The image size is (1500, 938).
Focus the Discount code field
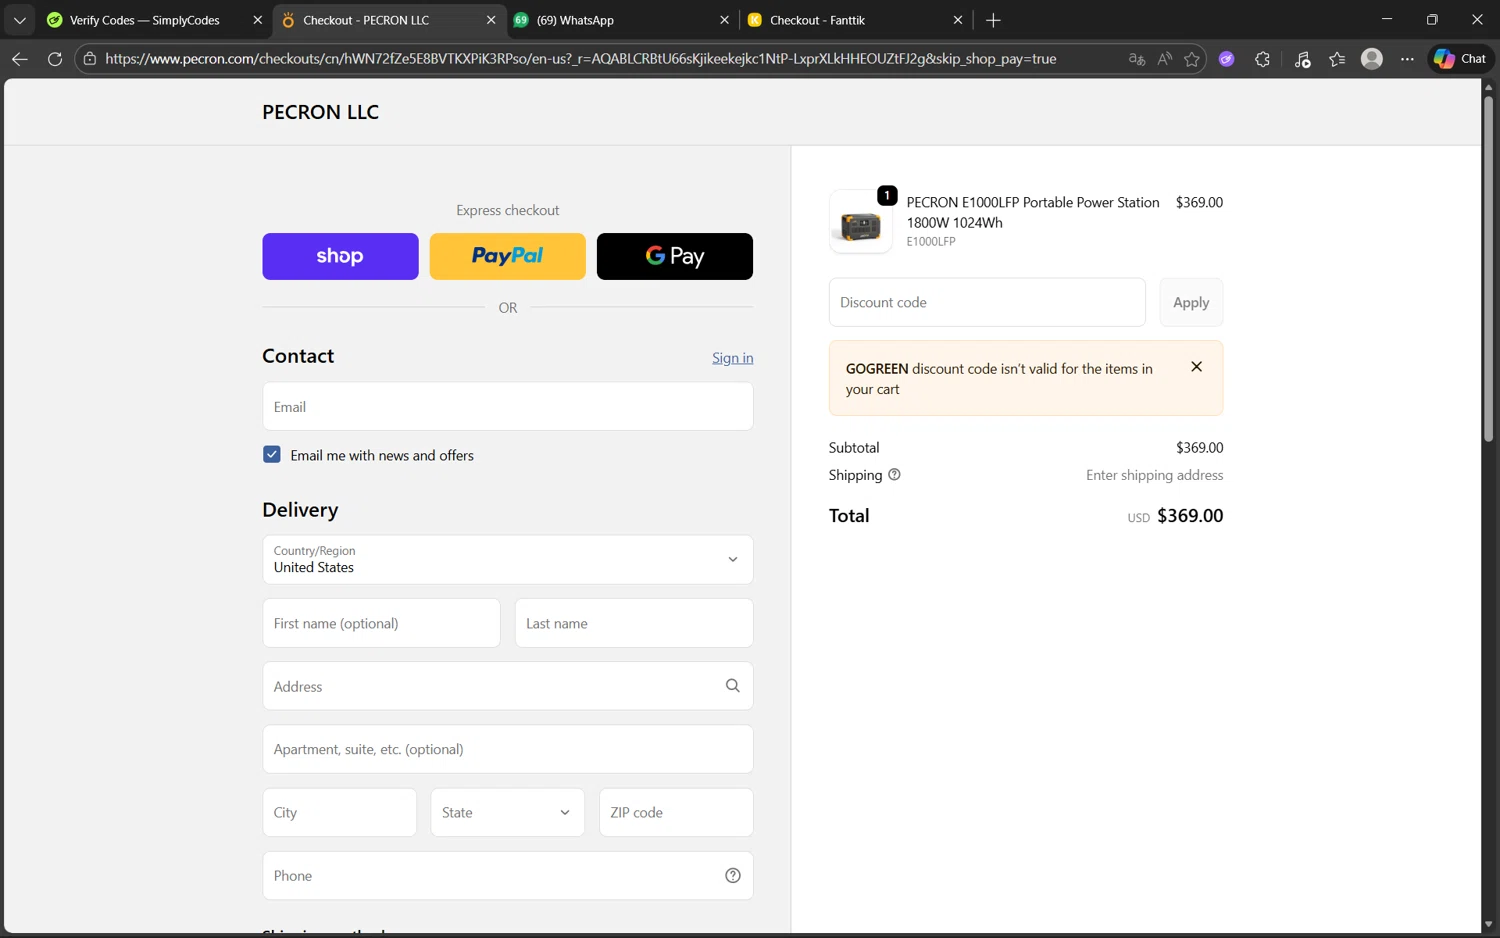click(987, 302)
